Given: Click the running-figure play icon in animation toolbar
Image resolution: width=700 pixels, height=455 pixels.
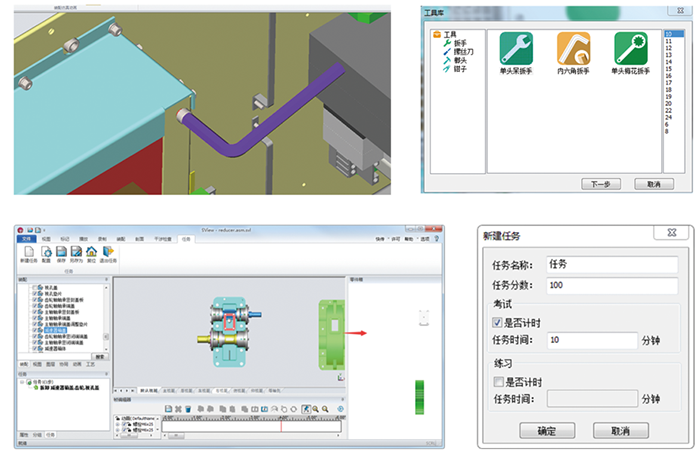Looking at the screenshot, I should click(306, 409).
